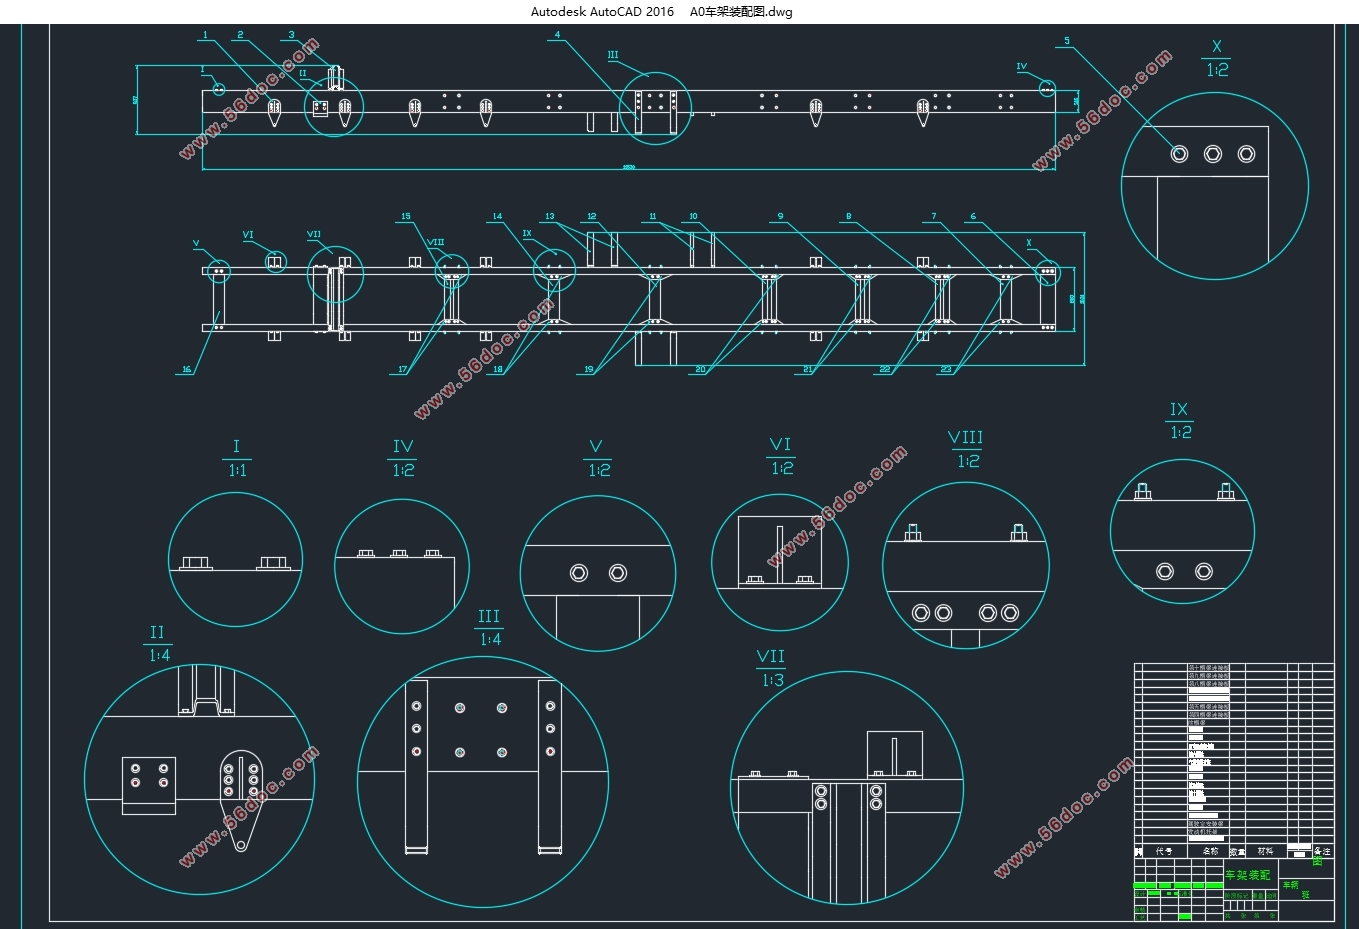Click the 1:1 scale label under detail I
This screenshot has height=929, width=1359.
pyautogui.click(x=237, y=471)
